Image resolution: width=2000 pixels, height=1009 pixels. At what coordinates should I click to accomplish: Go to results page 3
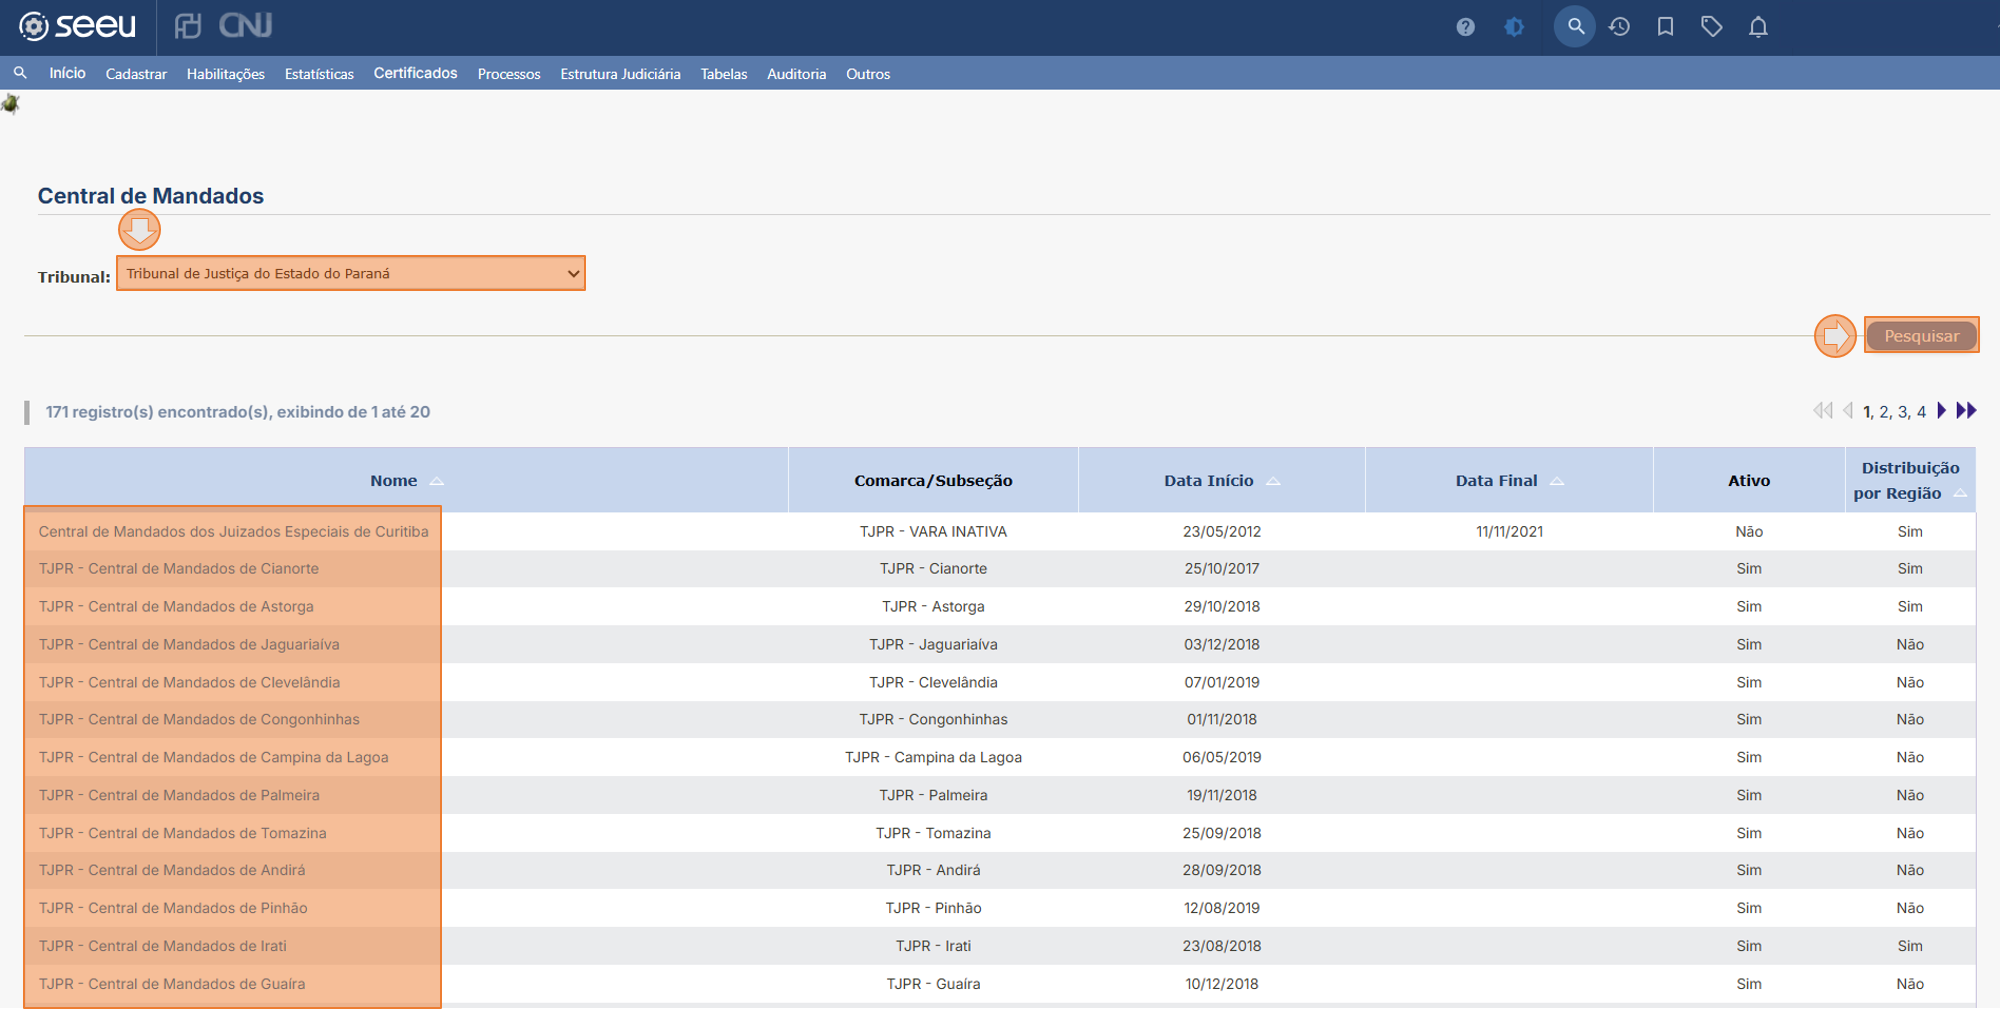tap(1903, 411)
